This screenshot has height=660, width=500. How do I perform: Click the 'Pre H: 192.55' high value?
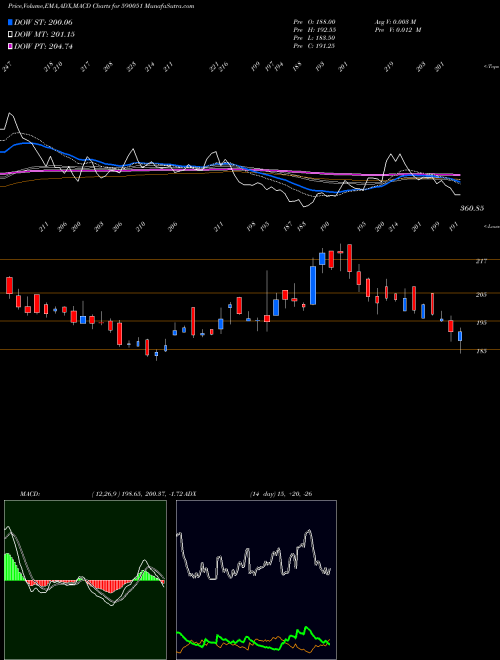click(314, 30)
